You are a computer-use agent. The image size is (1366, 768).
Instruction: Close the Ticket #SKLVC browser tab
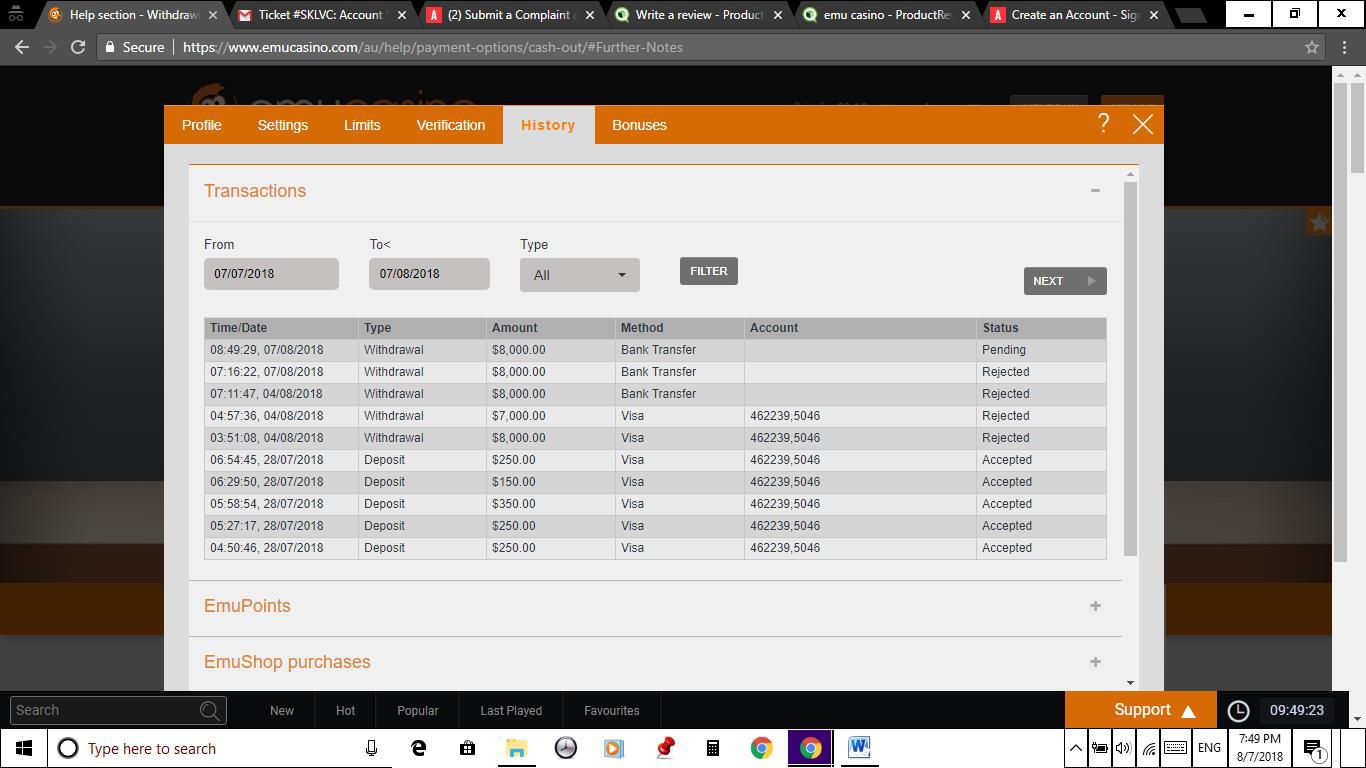(x=401, y=15)
